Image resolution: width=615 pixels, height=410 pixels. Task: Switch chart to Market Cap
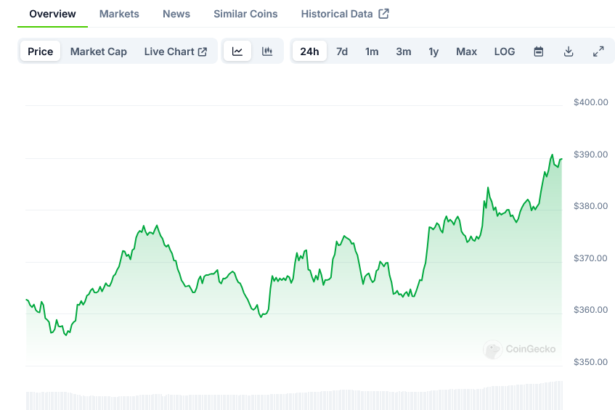click(x=98, y=51)
